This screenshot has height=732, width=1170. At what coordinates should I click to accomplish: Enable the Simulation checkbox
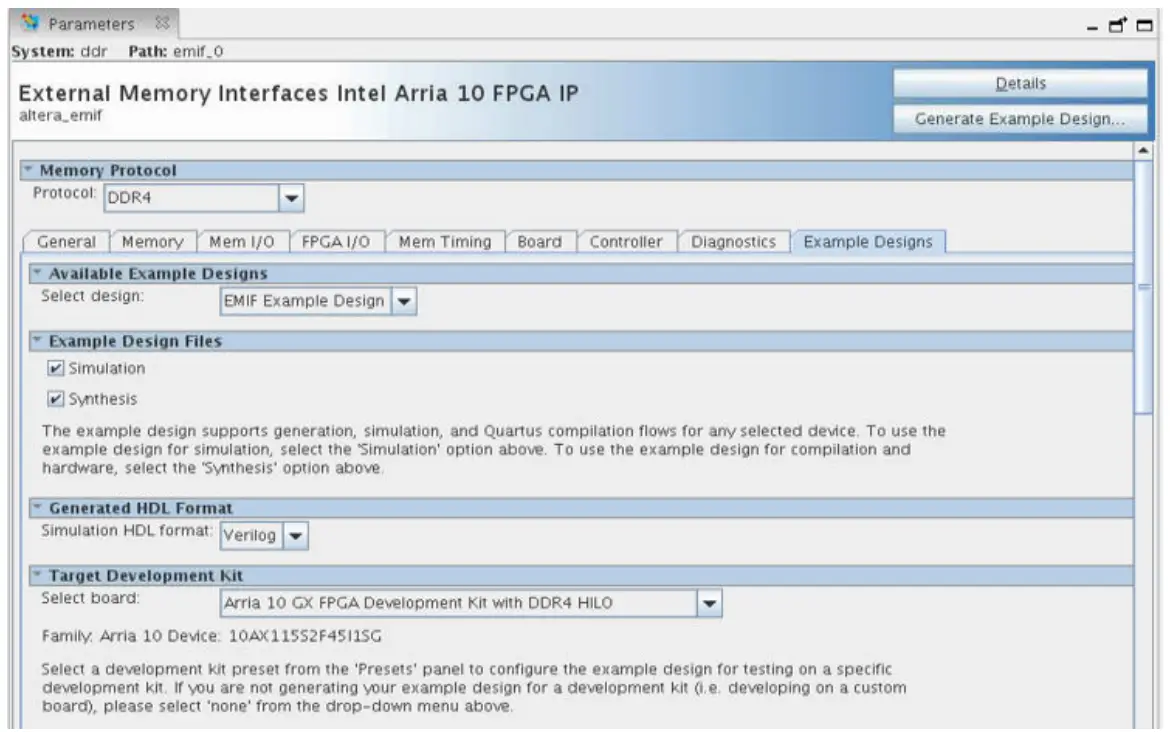tap(55, 368)
